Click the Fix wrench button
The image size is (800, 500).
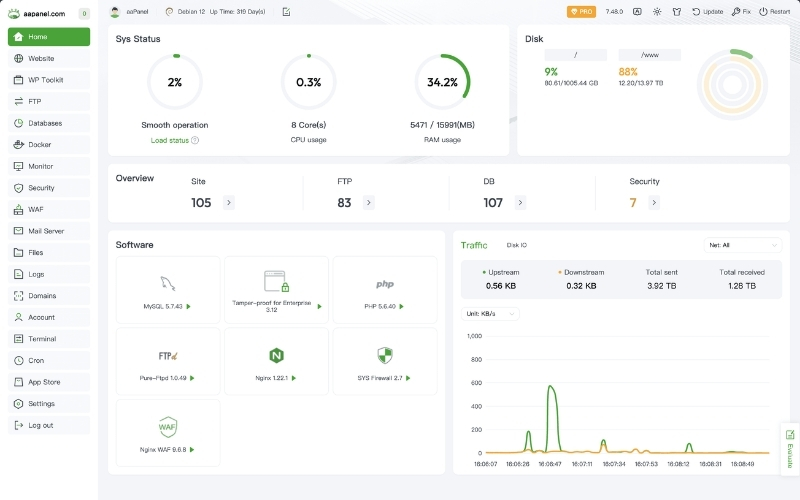pyautogui.click(x=741, y=12)
